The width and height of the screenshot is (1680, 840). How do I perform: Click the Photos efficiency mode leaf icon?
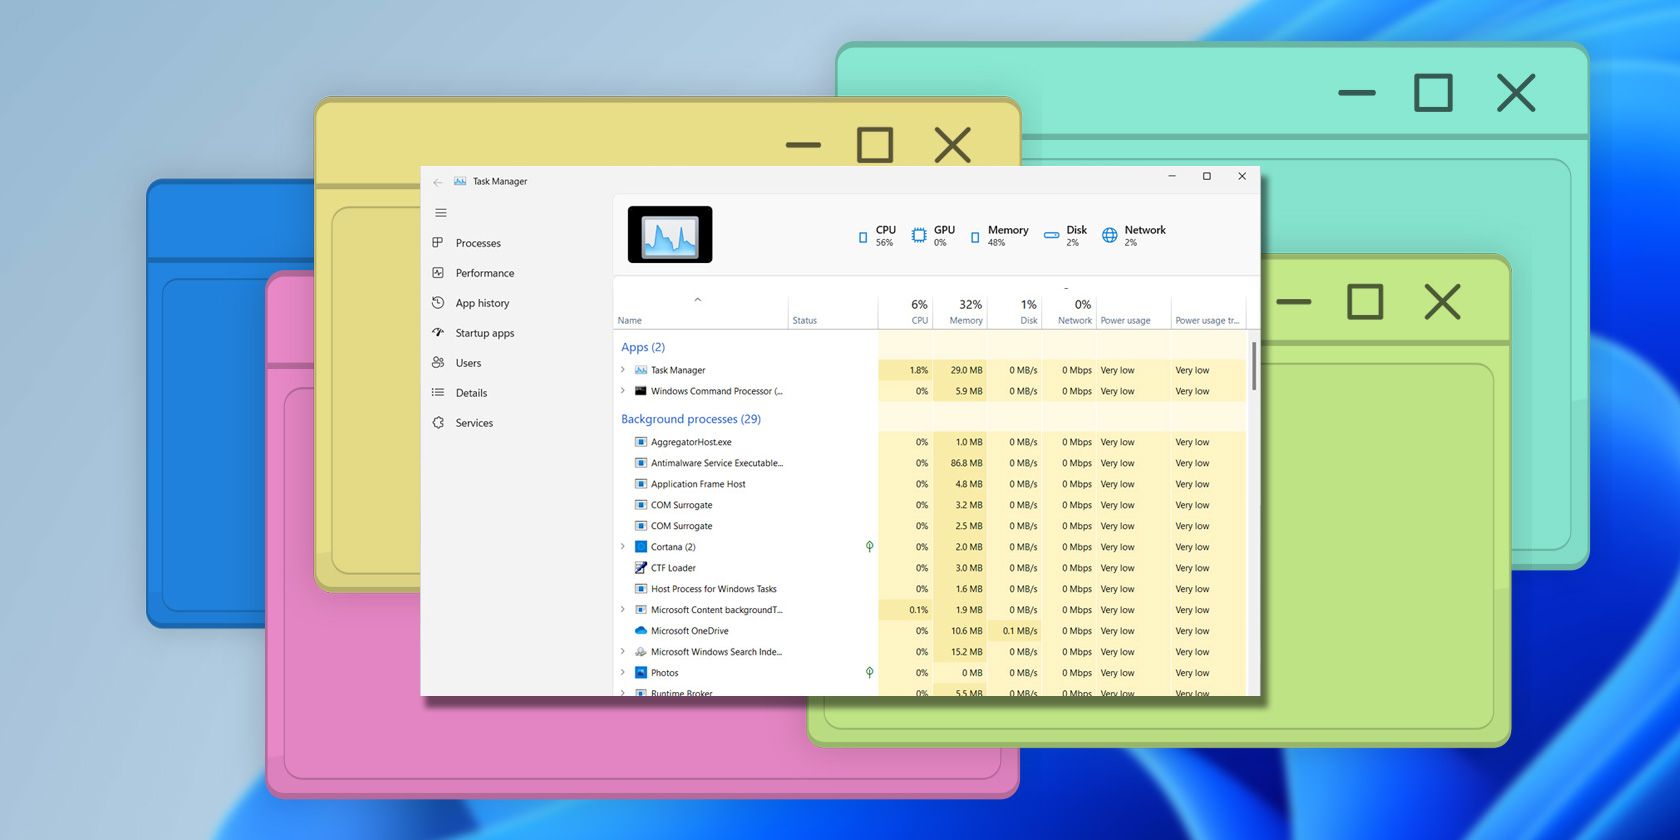coord(869,673)
